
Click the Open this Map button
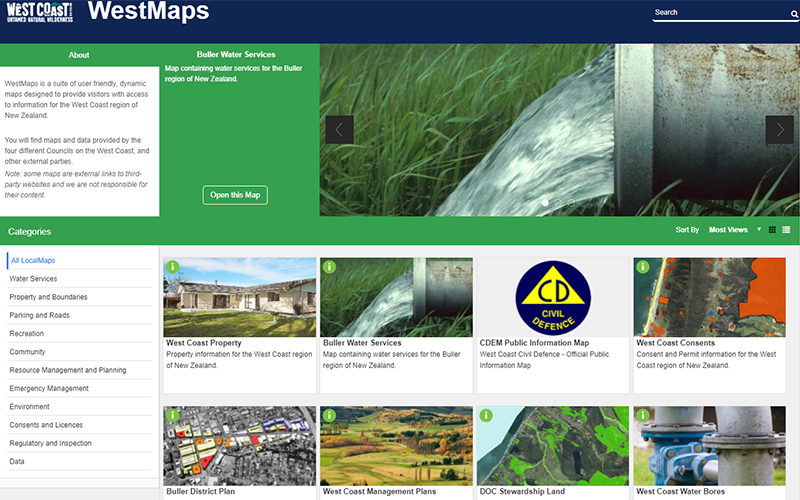coord(235,195)
